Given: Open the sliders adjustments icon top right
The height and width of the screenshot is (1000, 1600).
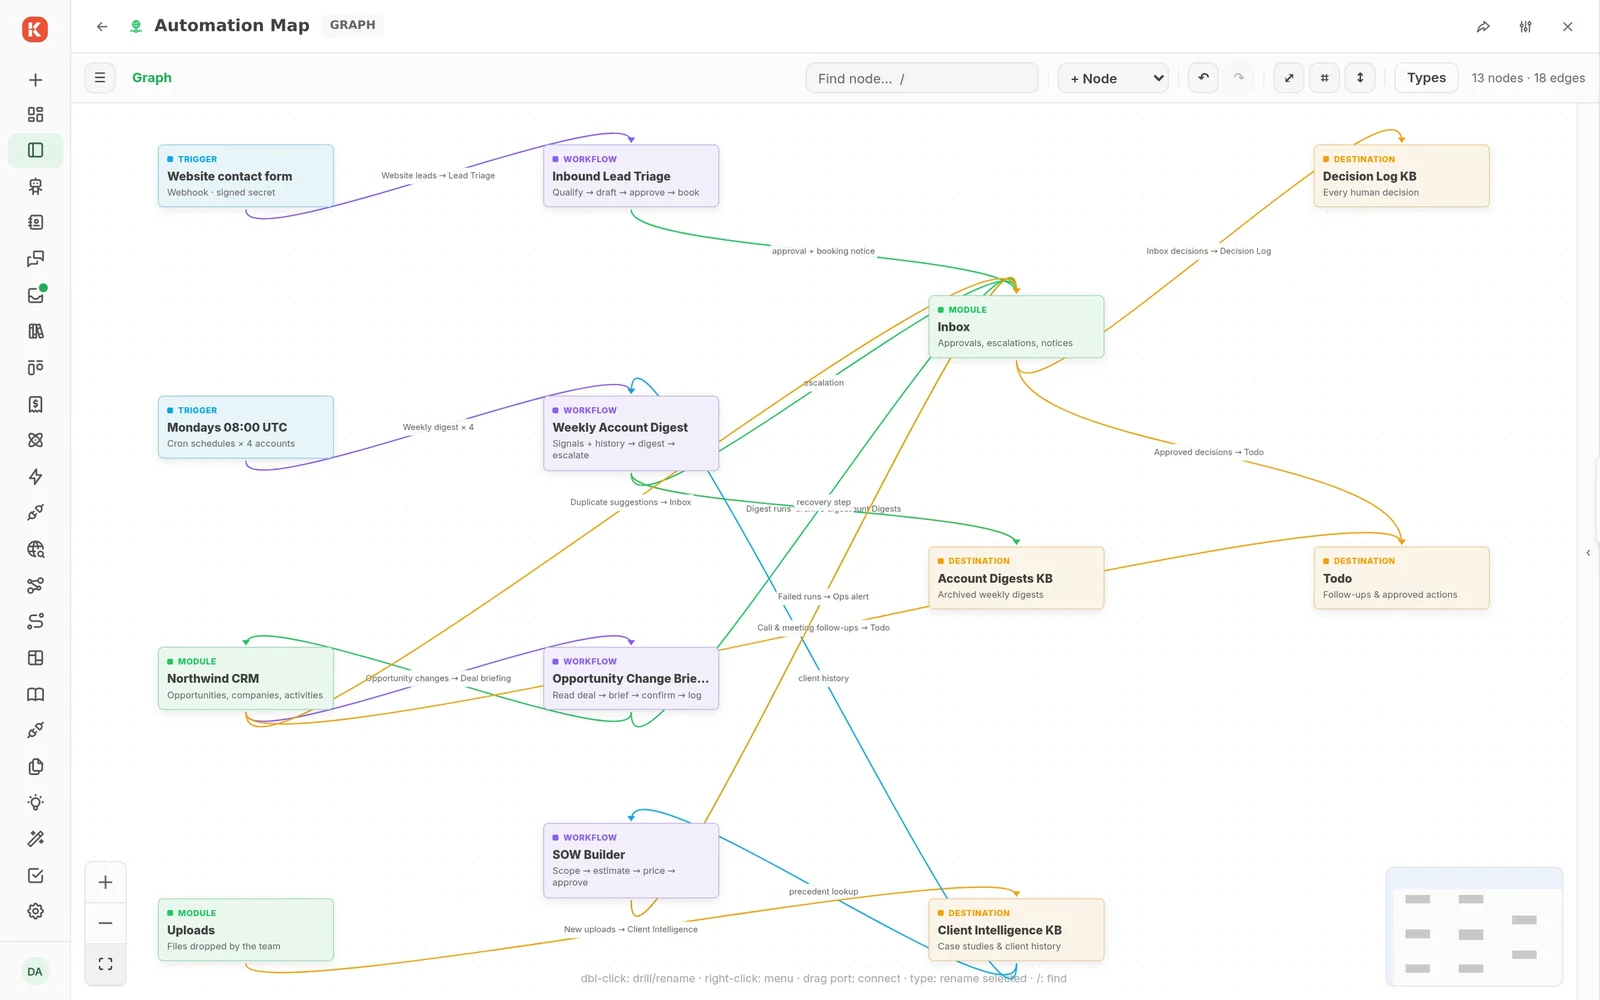Looking at the screenshot, I should coord(1525,27).
